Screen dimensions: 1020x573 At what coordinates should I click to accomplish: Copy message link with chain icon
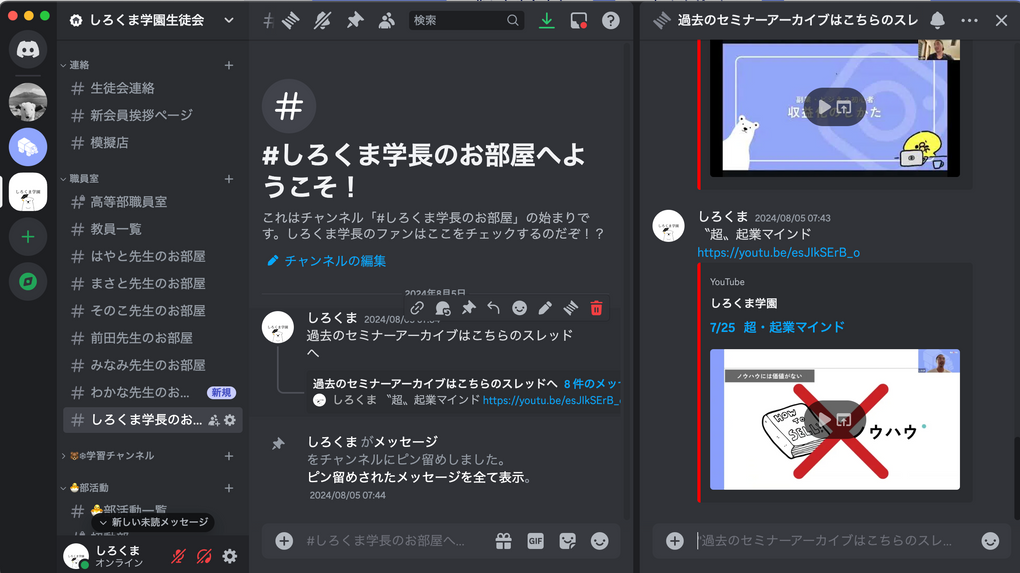tap(417, 308)
